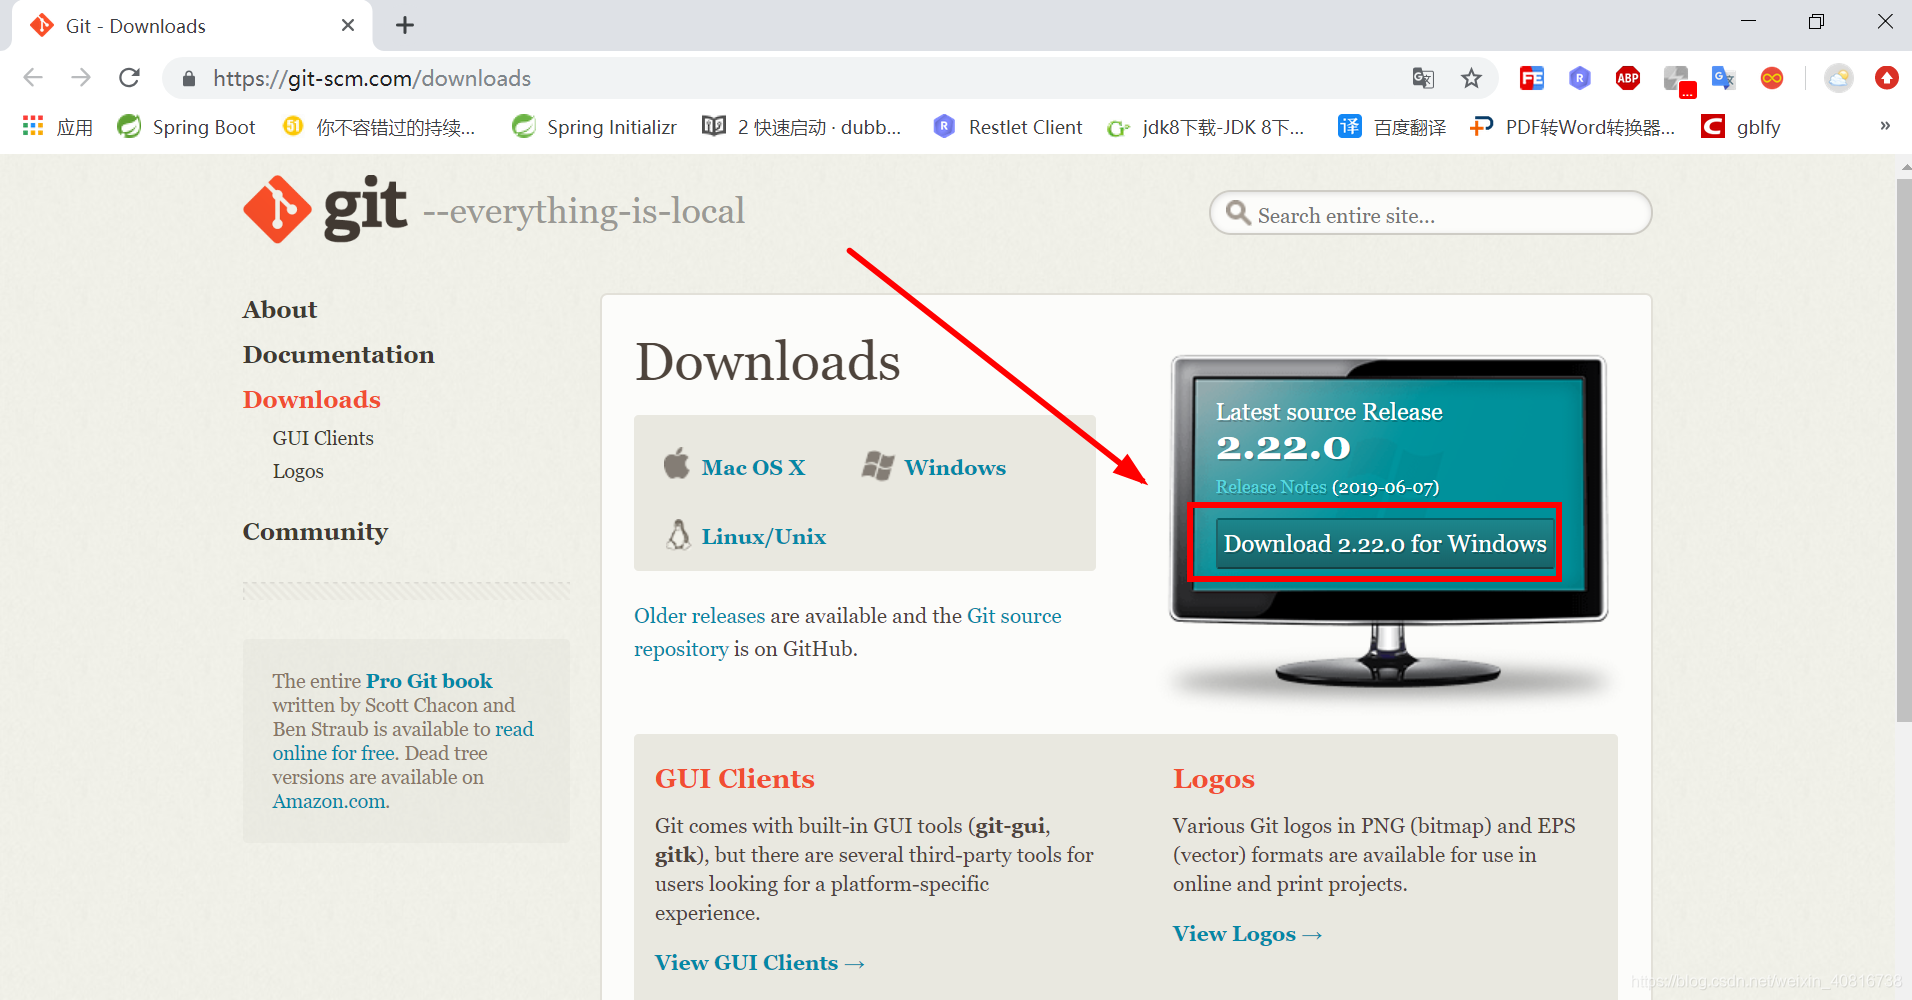Click View GUI Clients link

pyautogui.click(x=759, y=963)
